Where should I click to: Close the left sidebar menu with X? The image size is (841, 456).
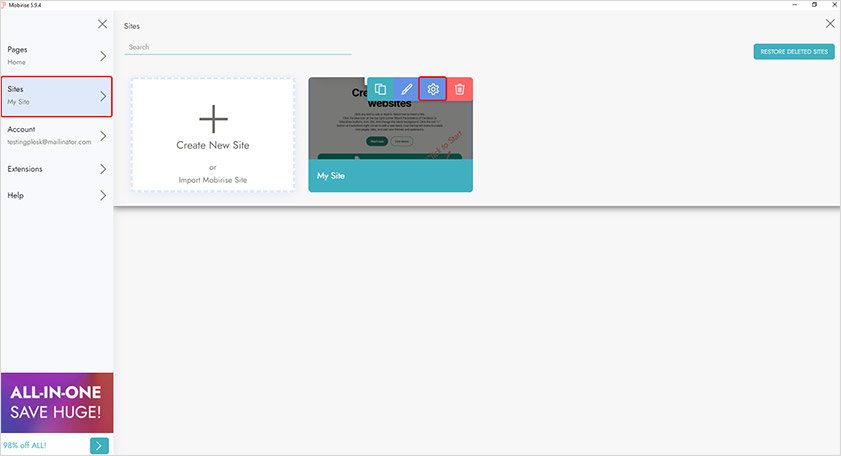pos(102,24)
